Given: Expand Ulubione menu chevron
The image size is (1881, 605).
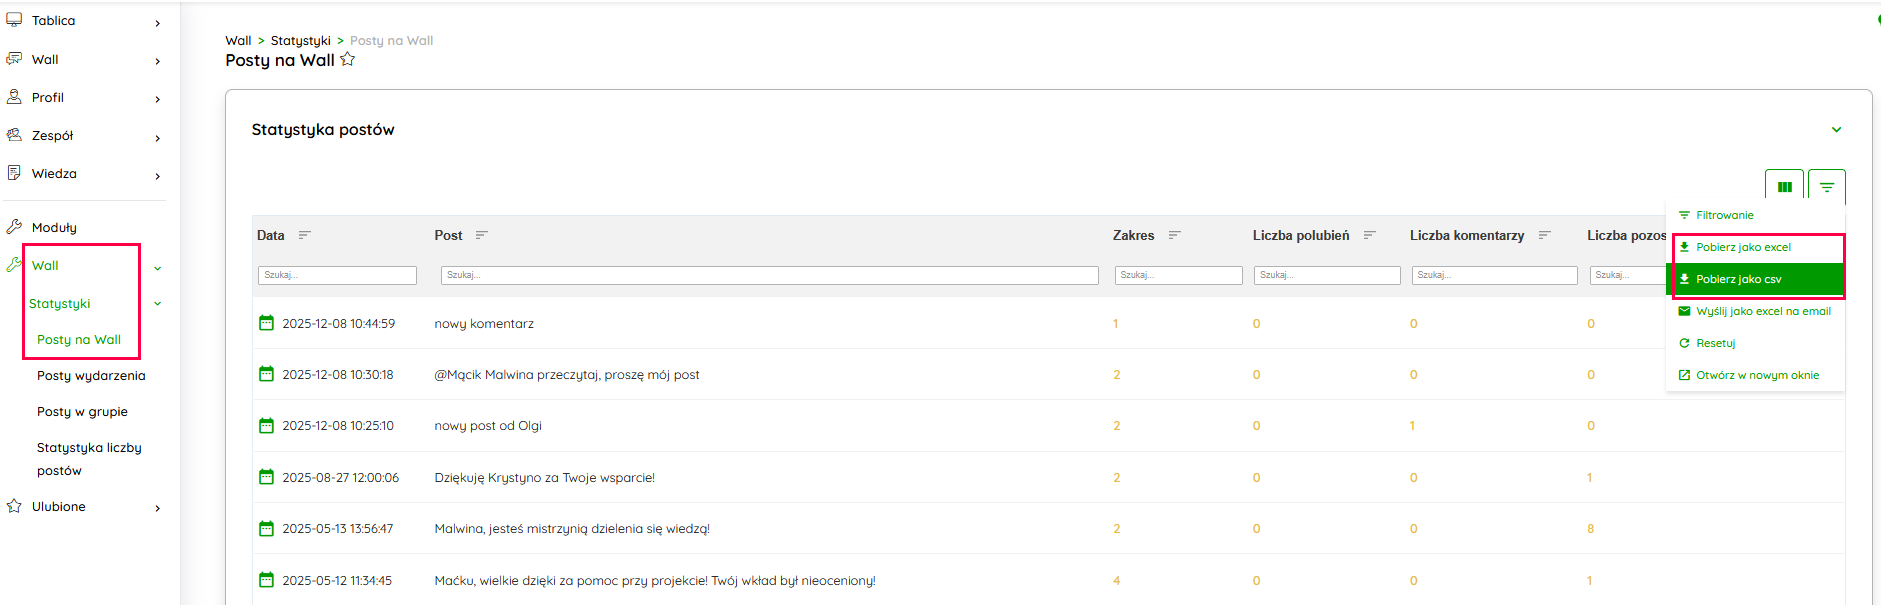Looking at the screenshot, I should tap(158, 508).
